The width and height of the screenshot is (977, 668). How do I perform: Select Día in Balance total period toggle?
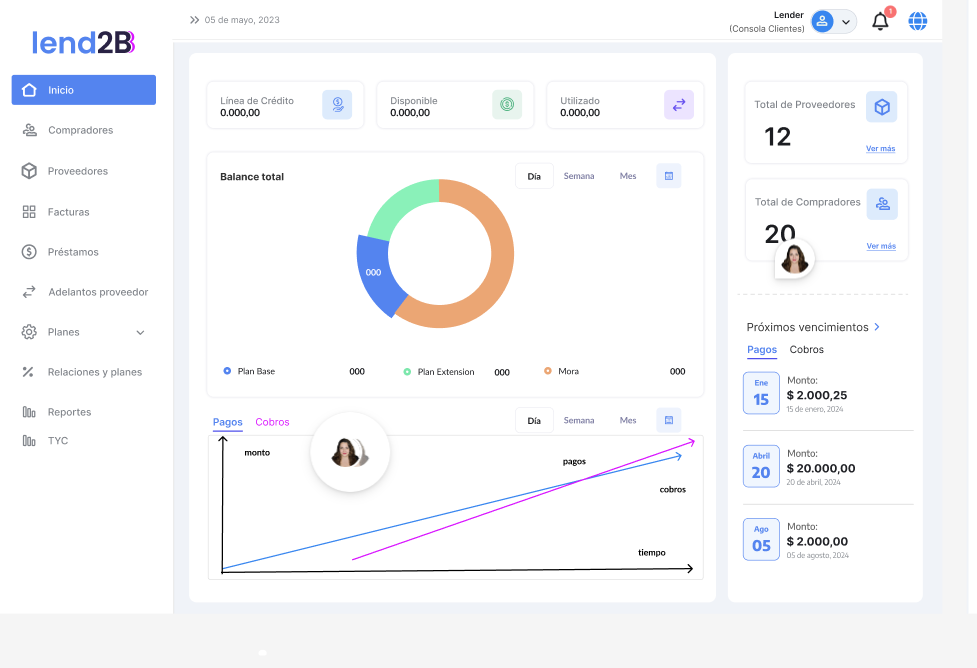pyautogui.click(x=534, y=176)
